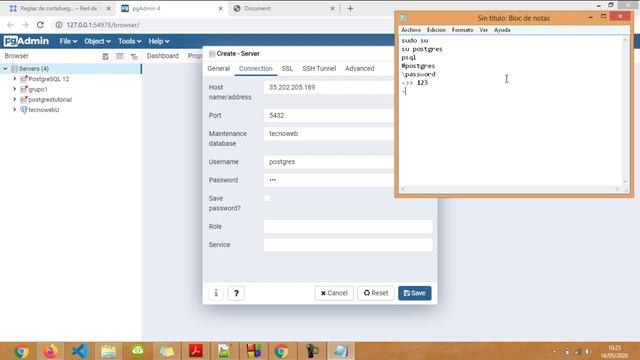Image resolution: width=640 pixels, height=360 pixels.
Task: Click the Query Tool icon in Browser panel
Action: coord(105,56)
